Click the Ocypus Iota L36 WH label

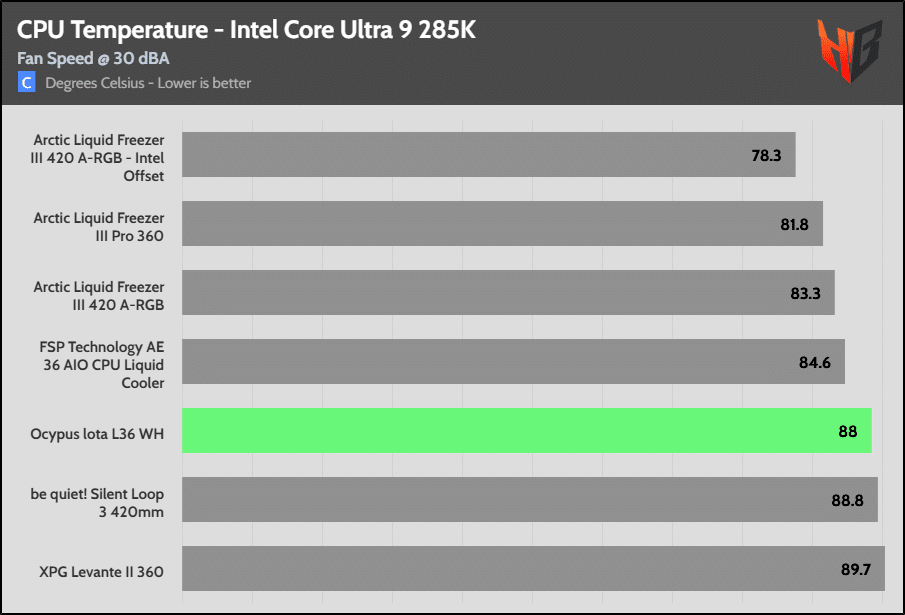(x=97, y=434)
